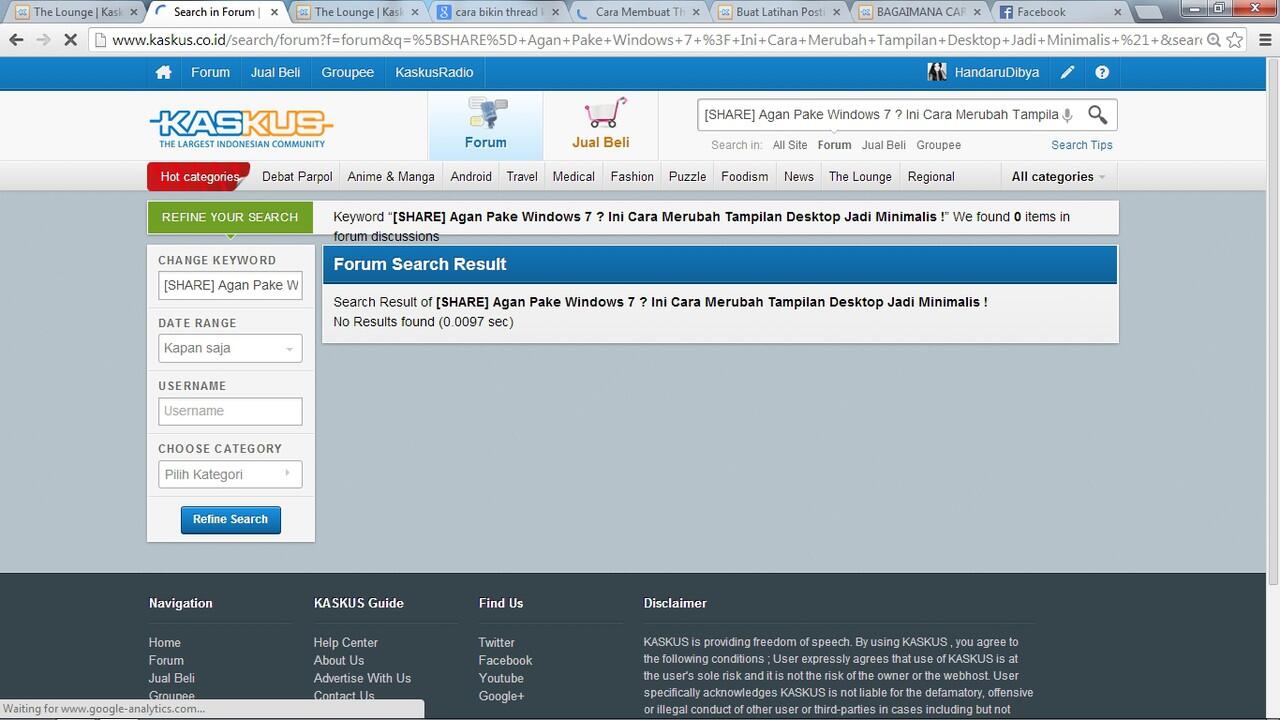Viewport: 1280px width, 720px height.
Task: Click the HandaruDibya username
Action: click(997, 72)
